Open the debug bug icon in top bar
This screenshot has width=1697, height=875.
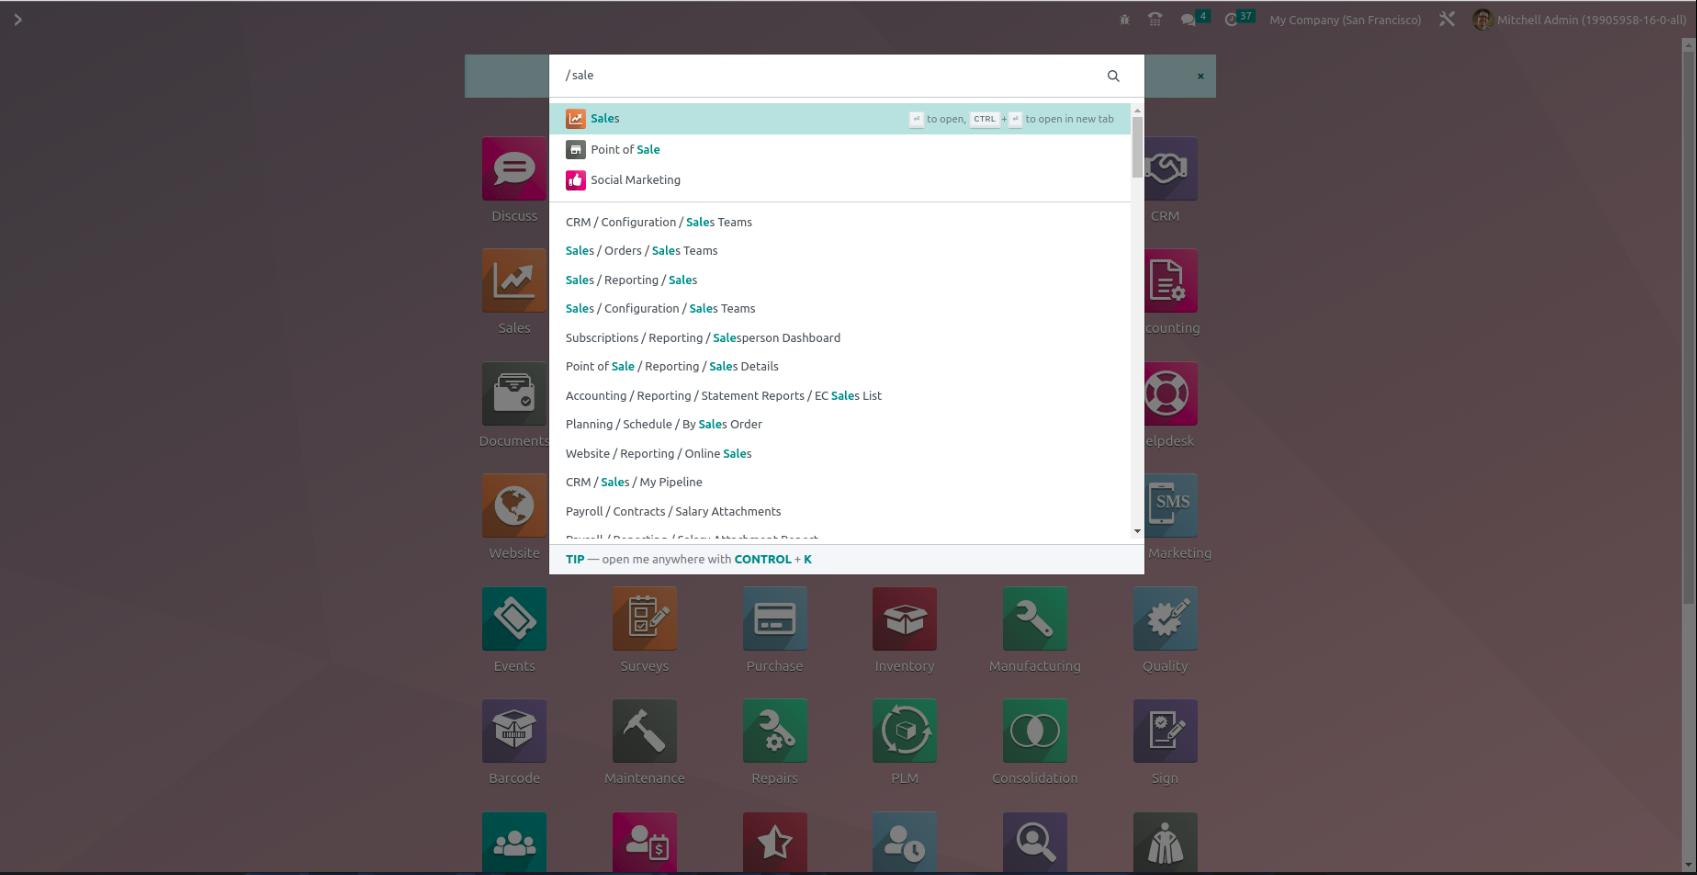[x=1125, y=20]
